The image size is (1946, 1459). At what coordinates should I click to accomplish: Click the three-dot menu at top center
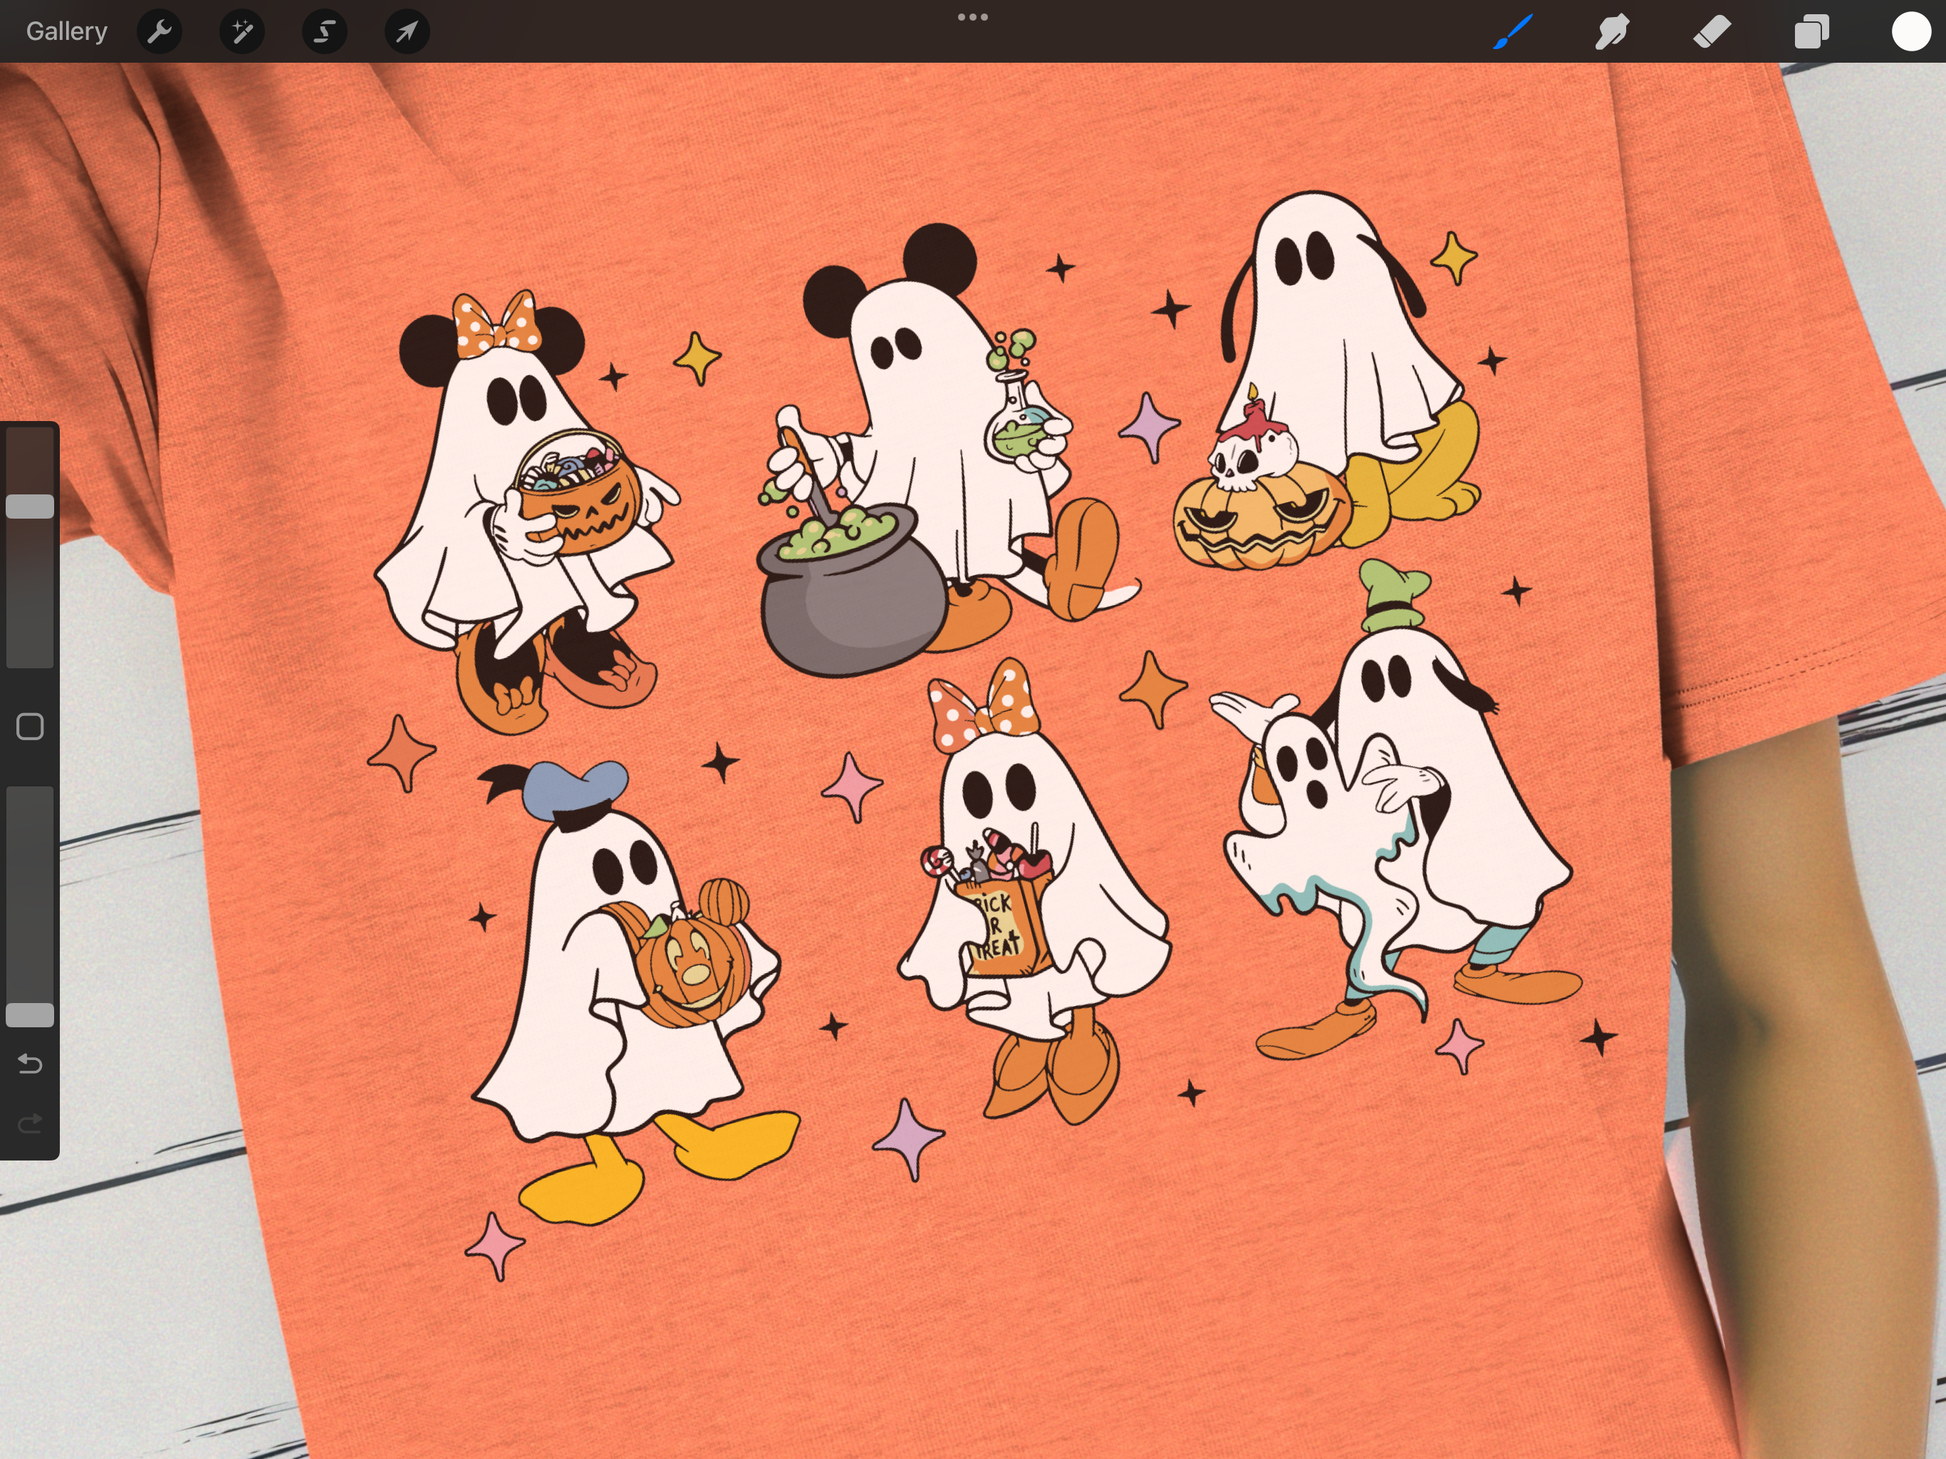tap(972, 17)
